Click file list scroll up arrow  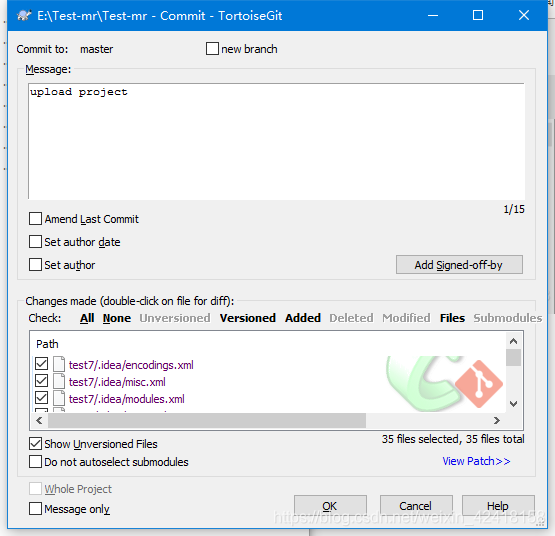[x=513, y=341]
